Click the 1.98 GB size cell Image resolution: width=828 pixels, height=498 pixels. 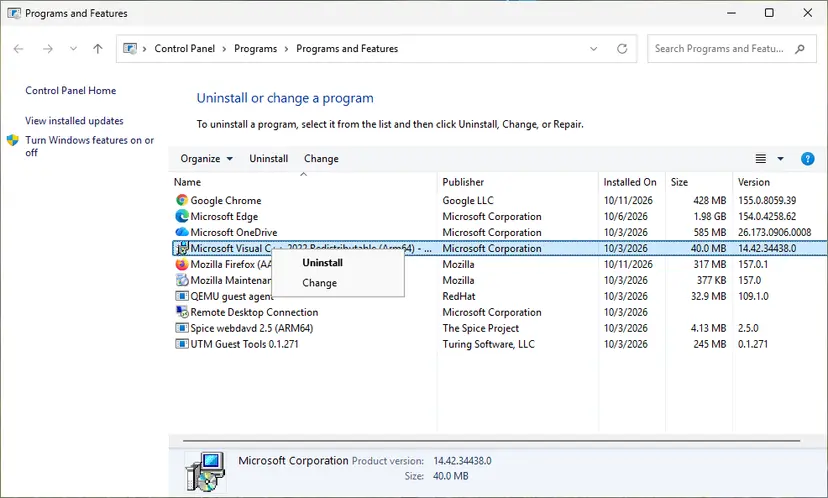pyautogui.click(x=710, y=216)
